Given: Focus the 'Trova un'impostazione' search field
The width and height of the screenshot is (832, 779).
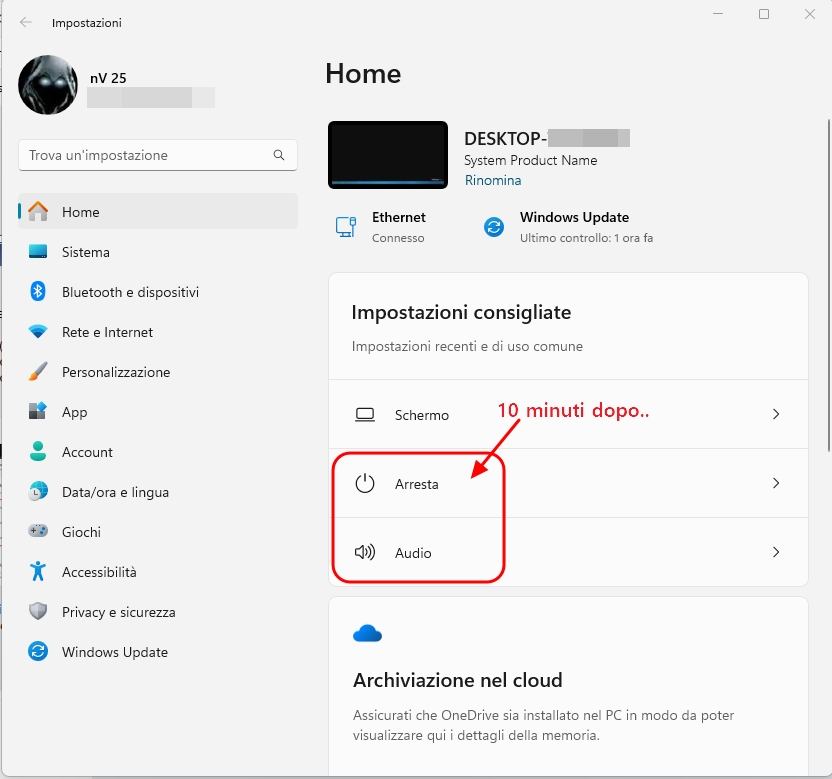Looking at the screenshot, I should (x=158, y=155).
